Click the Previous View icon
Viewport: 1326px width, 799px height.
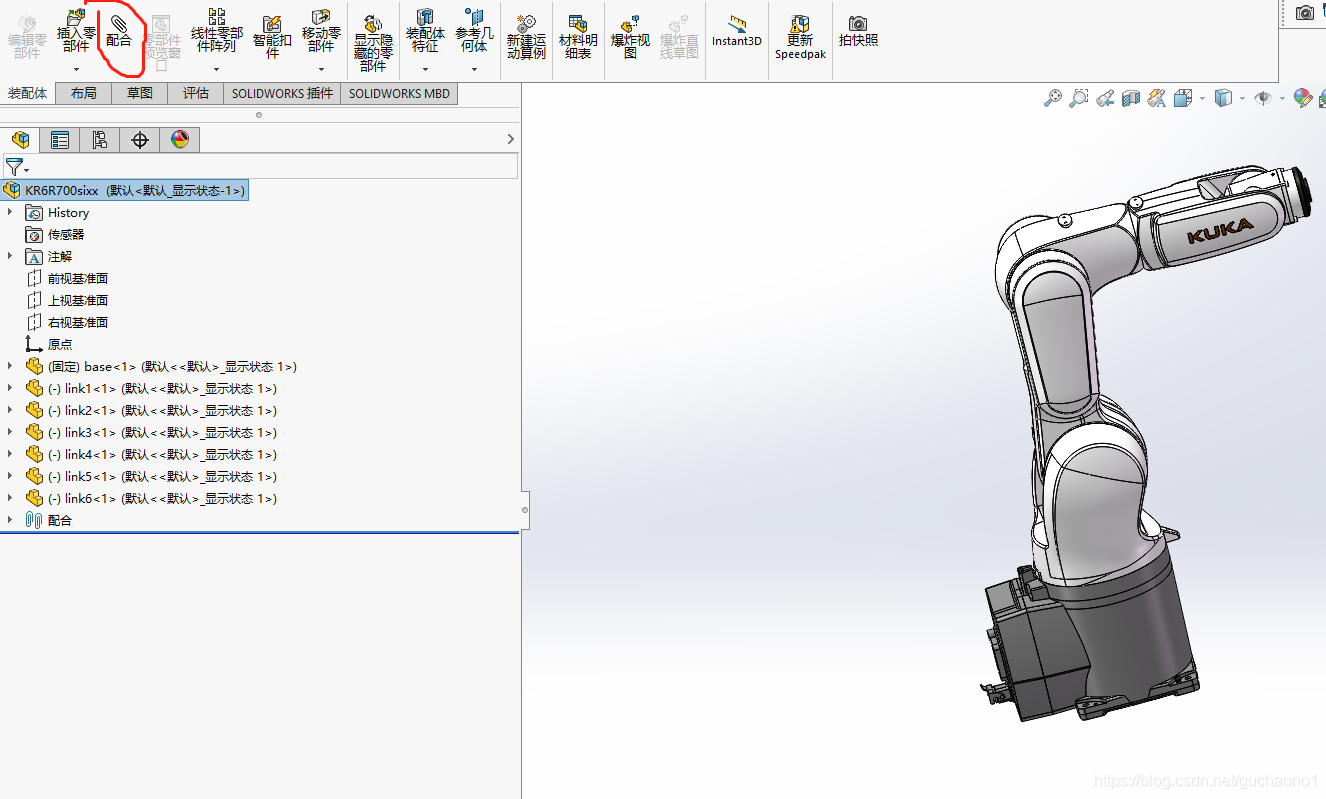(1105, 98)
